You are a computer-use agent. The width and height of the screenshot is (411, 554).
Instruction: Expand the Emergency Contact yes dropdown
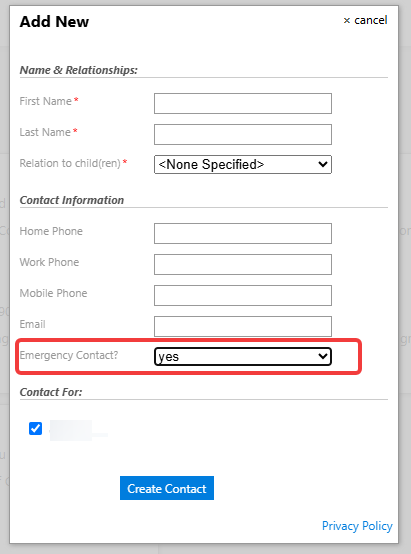[243, 356]
